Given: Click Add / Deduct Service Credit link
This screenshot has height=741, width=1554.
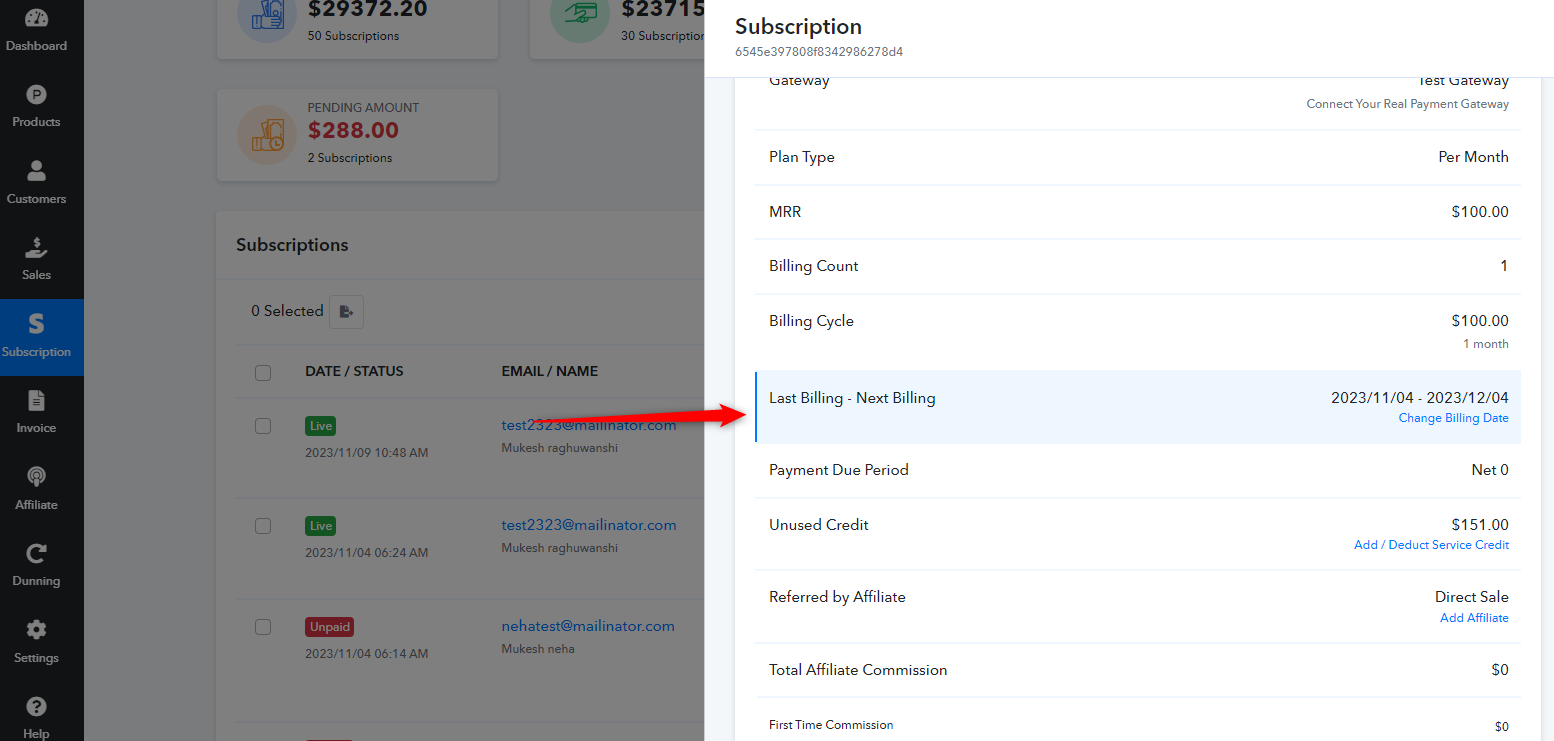Looking at the screenshot, I should (1431, 545).
